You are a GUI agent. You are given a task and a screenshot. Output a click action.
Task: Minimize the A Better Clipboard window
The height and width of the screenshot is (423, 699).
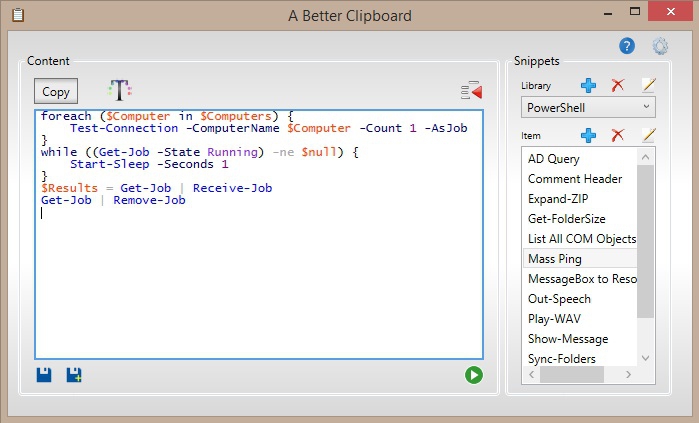coord(608,12)
